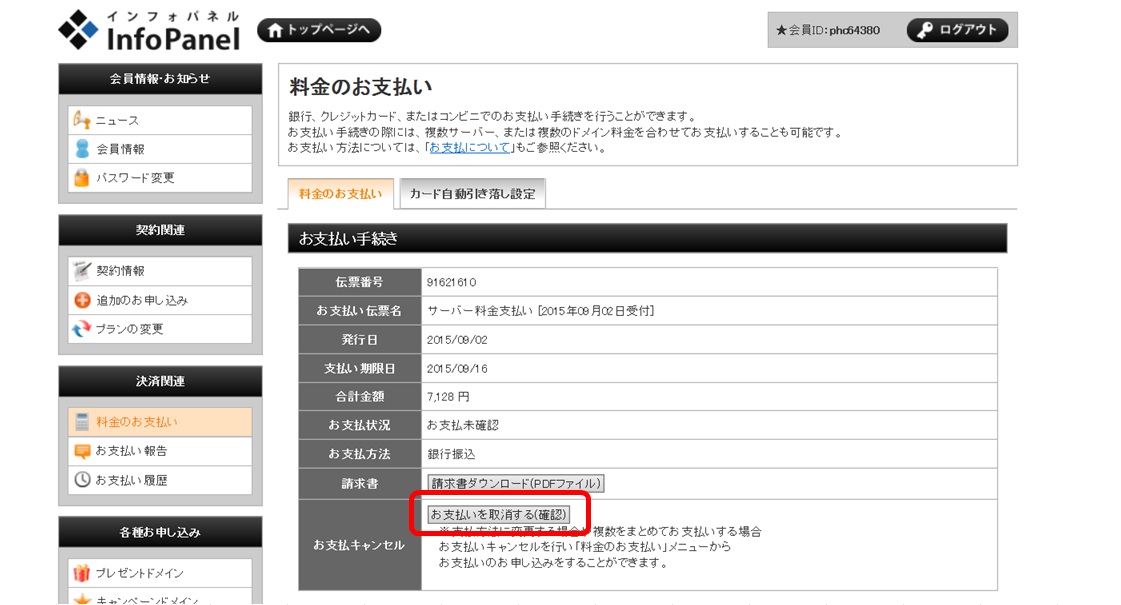
Task: Open 料金のお支払い in the sidebar menu
Action: coord(136,422)
